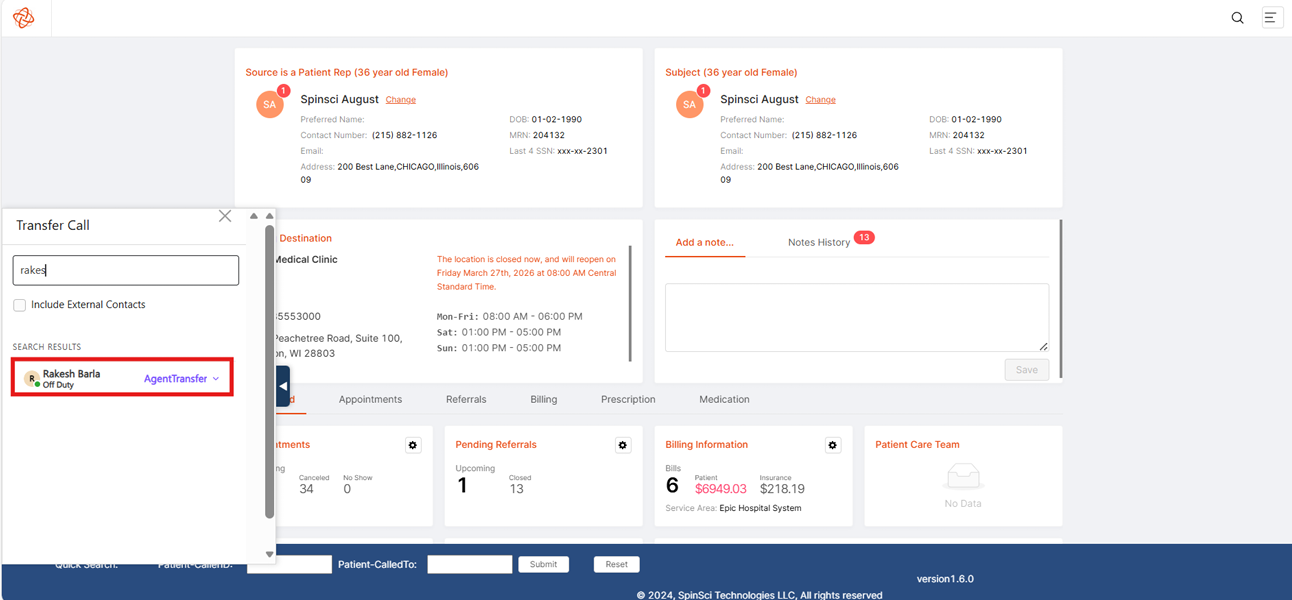Open Appointments card gear settings
Viewport: 1292px width, 600px height.
coord(413,445)
